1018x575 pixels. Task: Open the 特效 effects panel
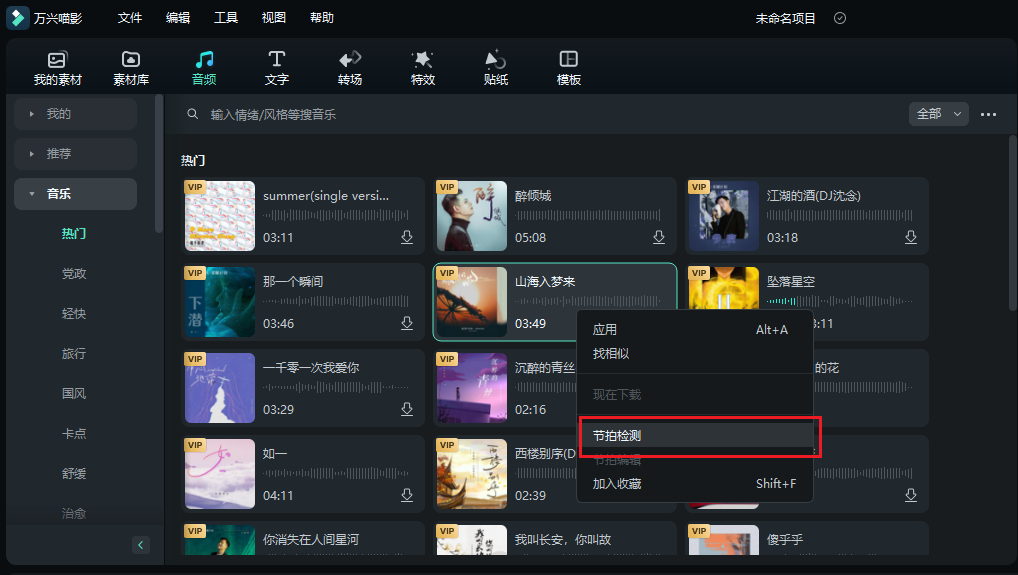coord(423,69)
